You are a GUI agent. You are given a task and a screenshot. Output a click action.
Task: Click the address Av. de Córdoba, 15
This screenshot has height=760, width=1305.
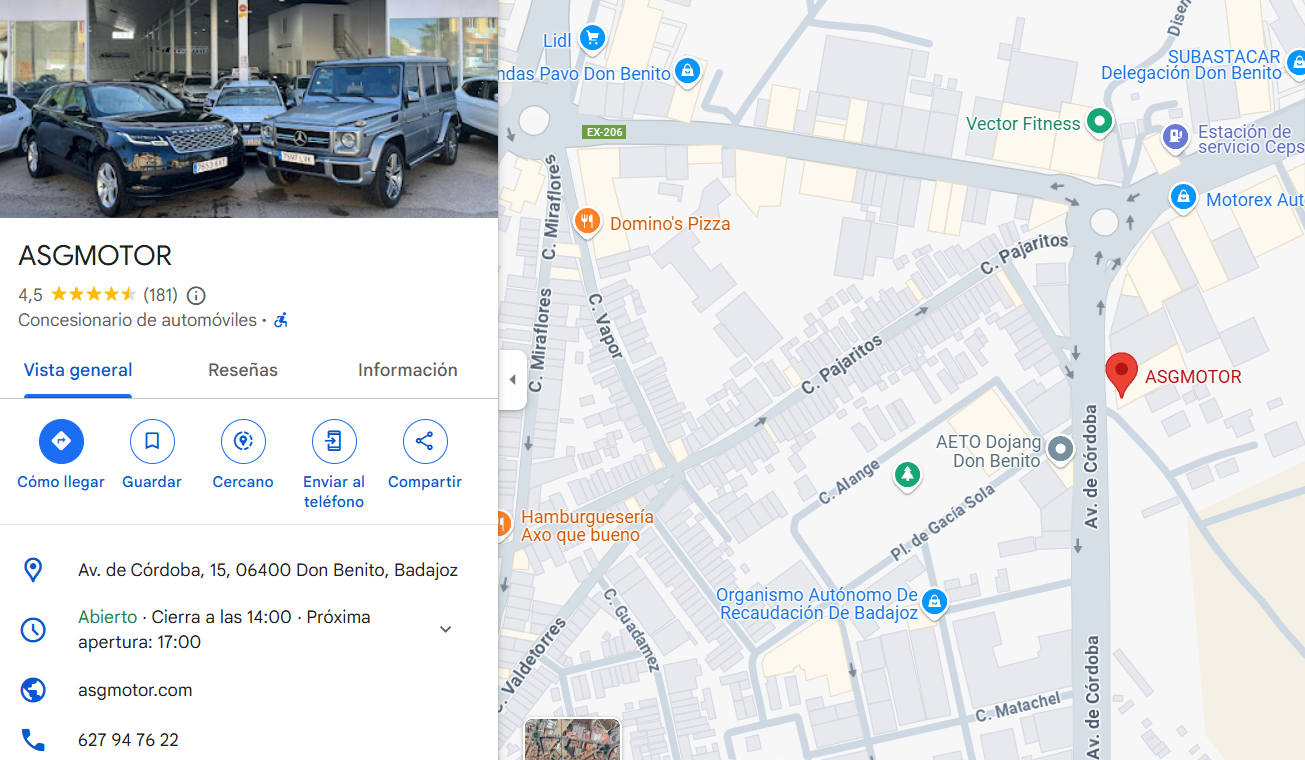[268, 570]
